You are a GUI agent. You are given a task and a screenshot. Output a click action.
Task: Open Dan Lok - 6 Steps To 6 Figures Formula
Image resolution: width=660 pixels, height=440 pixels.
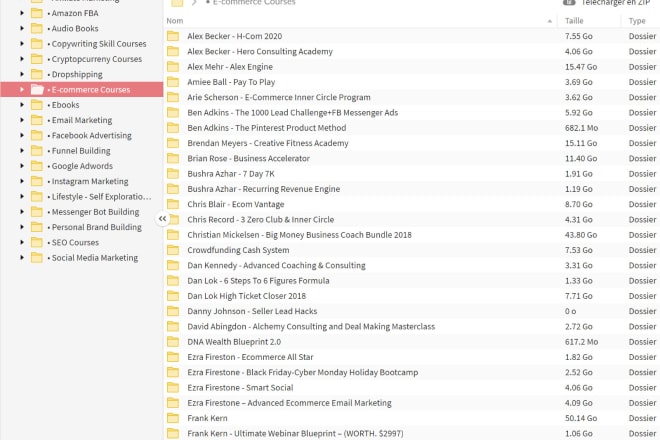pyautogui.click(x=258, y=281)
